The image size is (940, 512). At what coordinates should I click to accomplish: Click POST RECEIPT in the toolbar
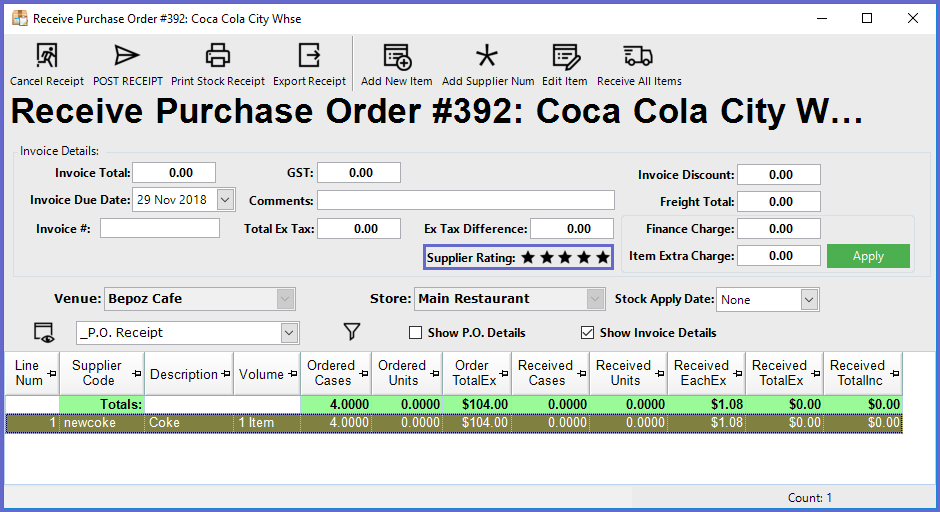[x=127, y=56]
